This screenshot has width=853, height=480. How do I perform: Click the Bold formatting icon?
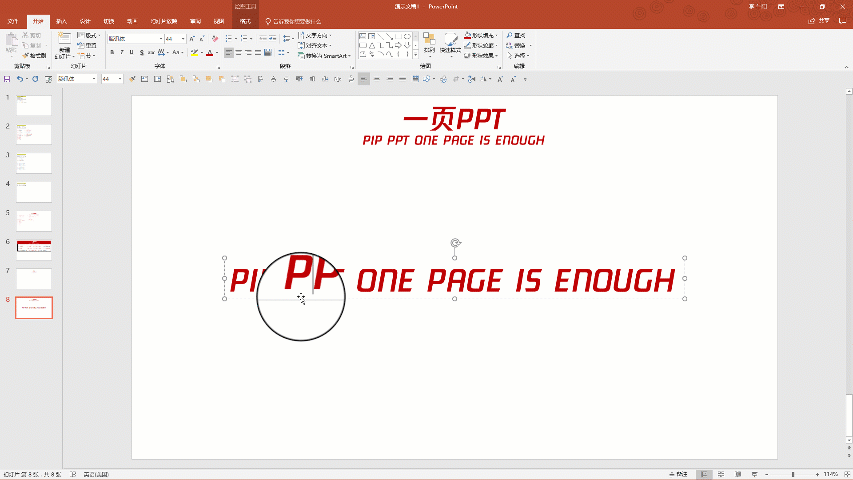click(113, 52)
